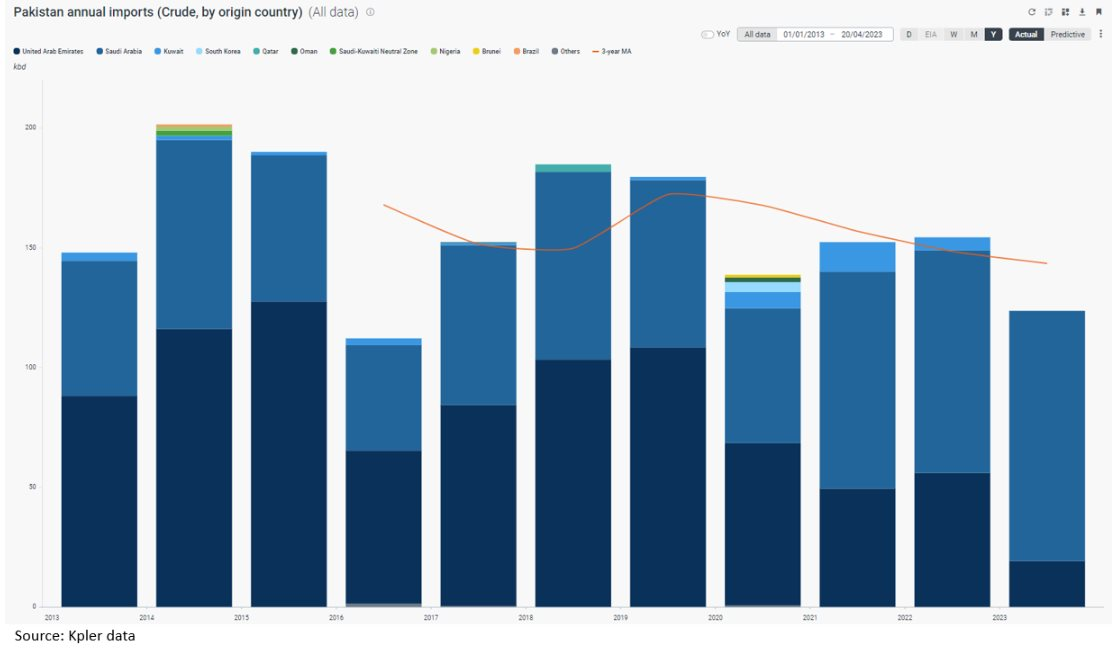Click the 2015 UAE dark bar segment
The height and width of the screenshot is (652, 1115).
[x=289, y=454]
